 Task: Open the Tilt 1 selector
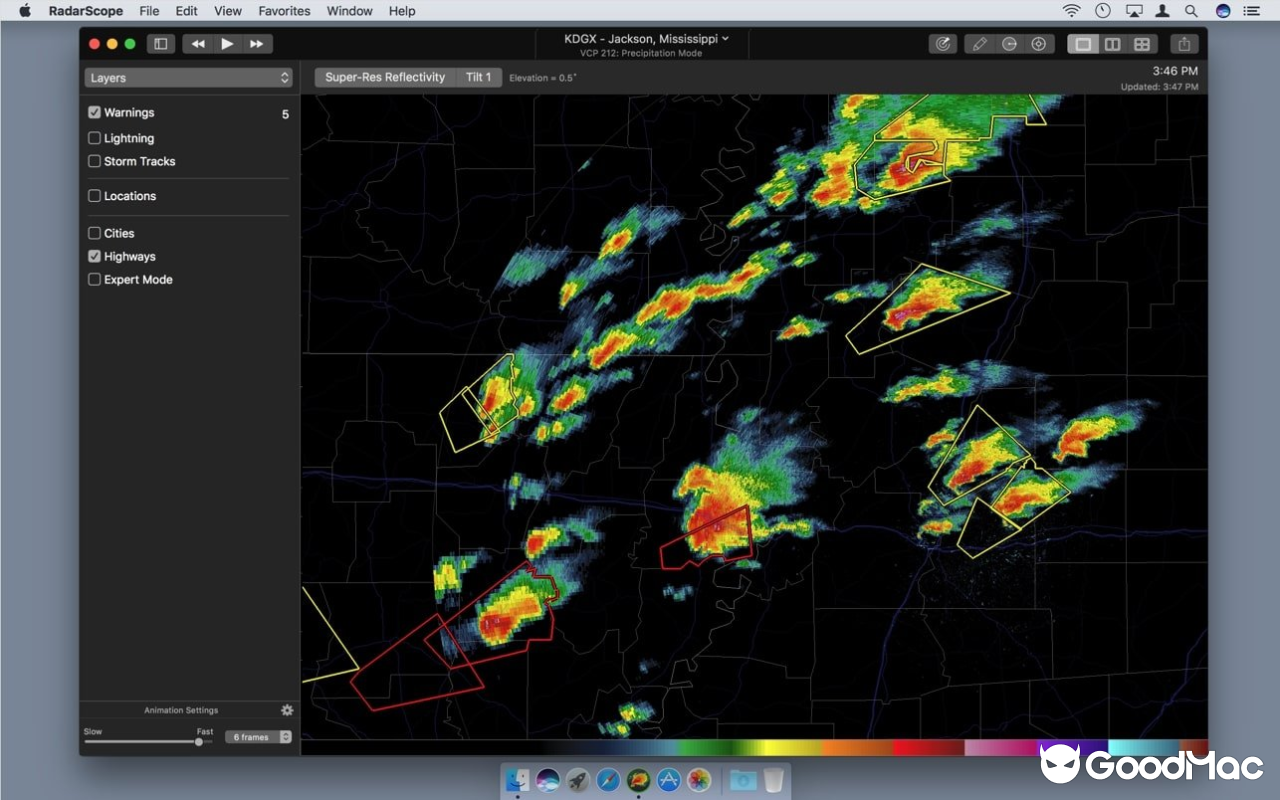[479, 77]
